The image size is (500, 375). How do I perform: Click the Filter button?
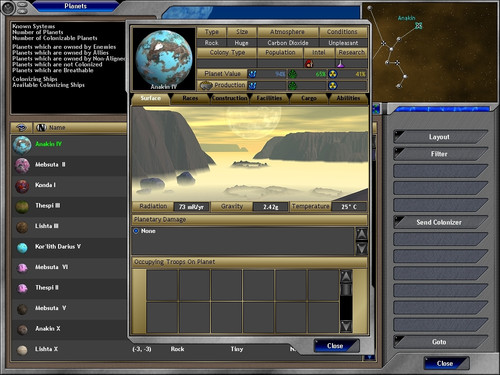click(439, 154)
